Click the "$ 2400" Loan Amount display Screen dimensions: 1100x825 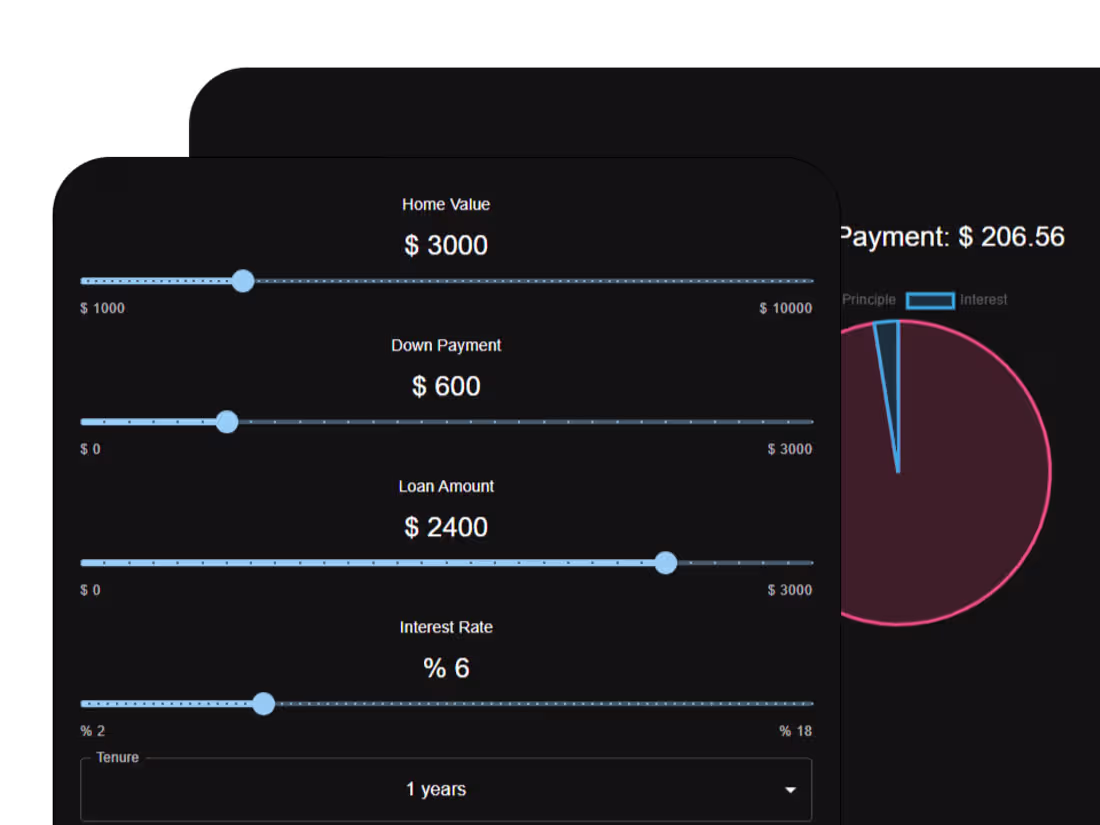[446, 527]
